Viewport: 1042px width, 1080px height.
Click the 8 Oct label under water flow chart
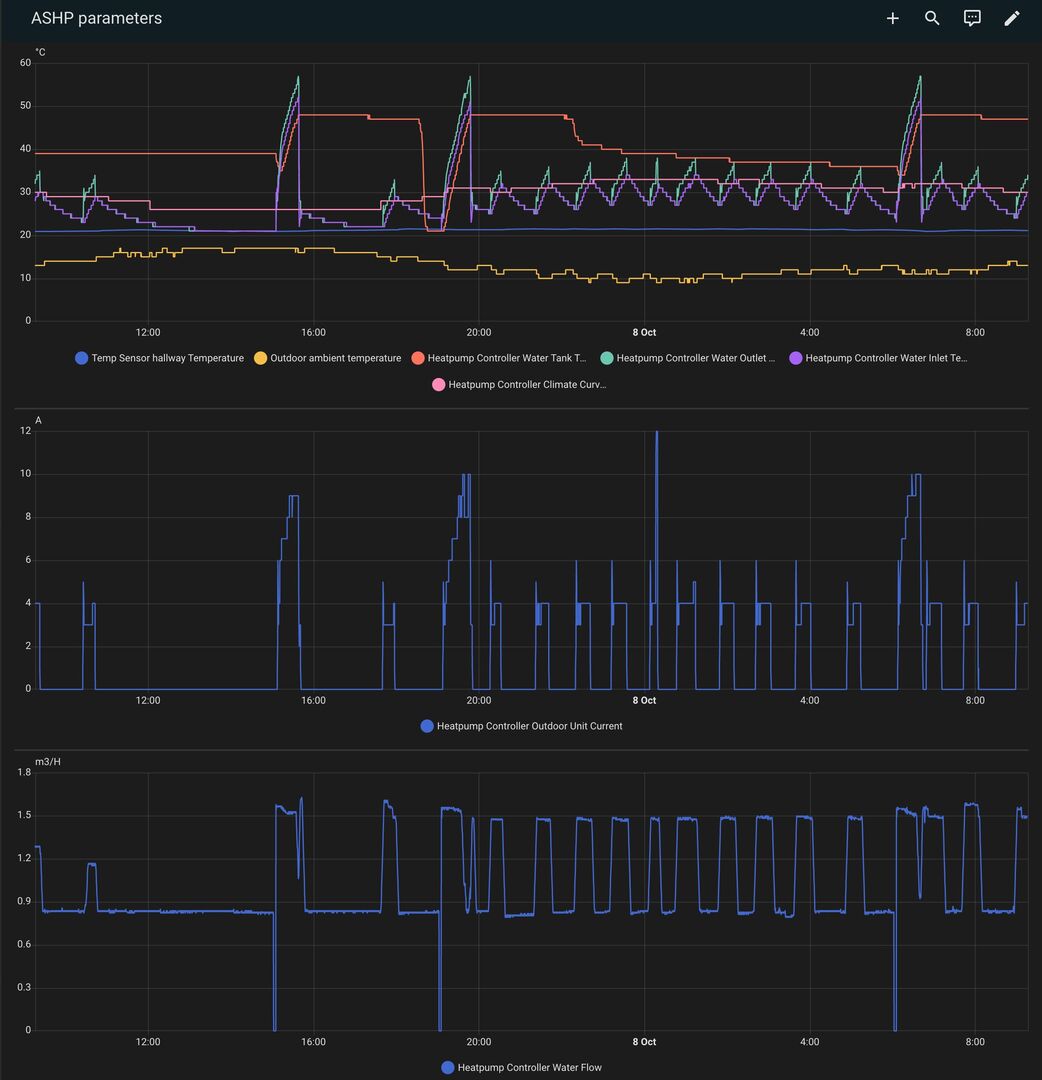644,1042
